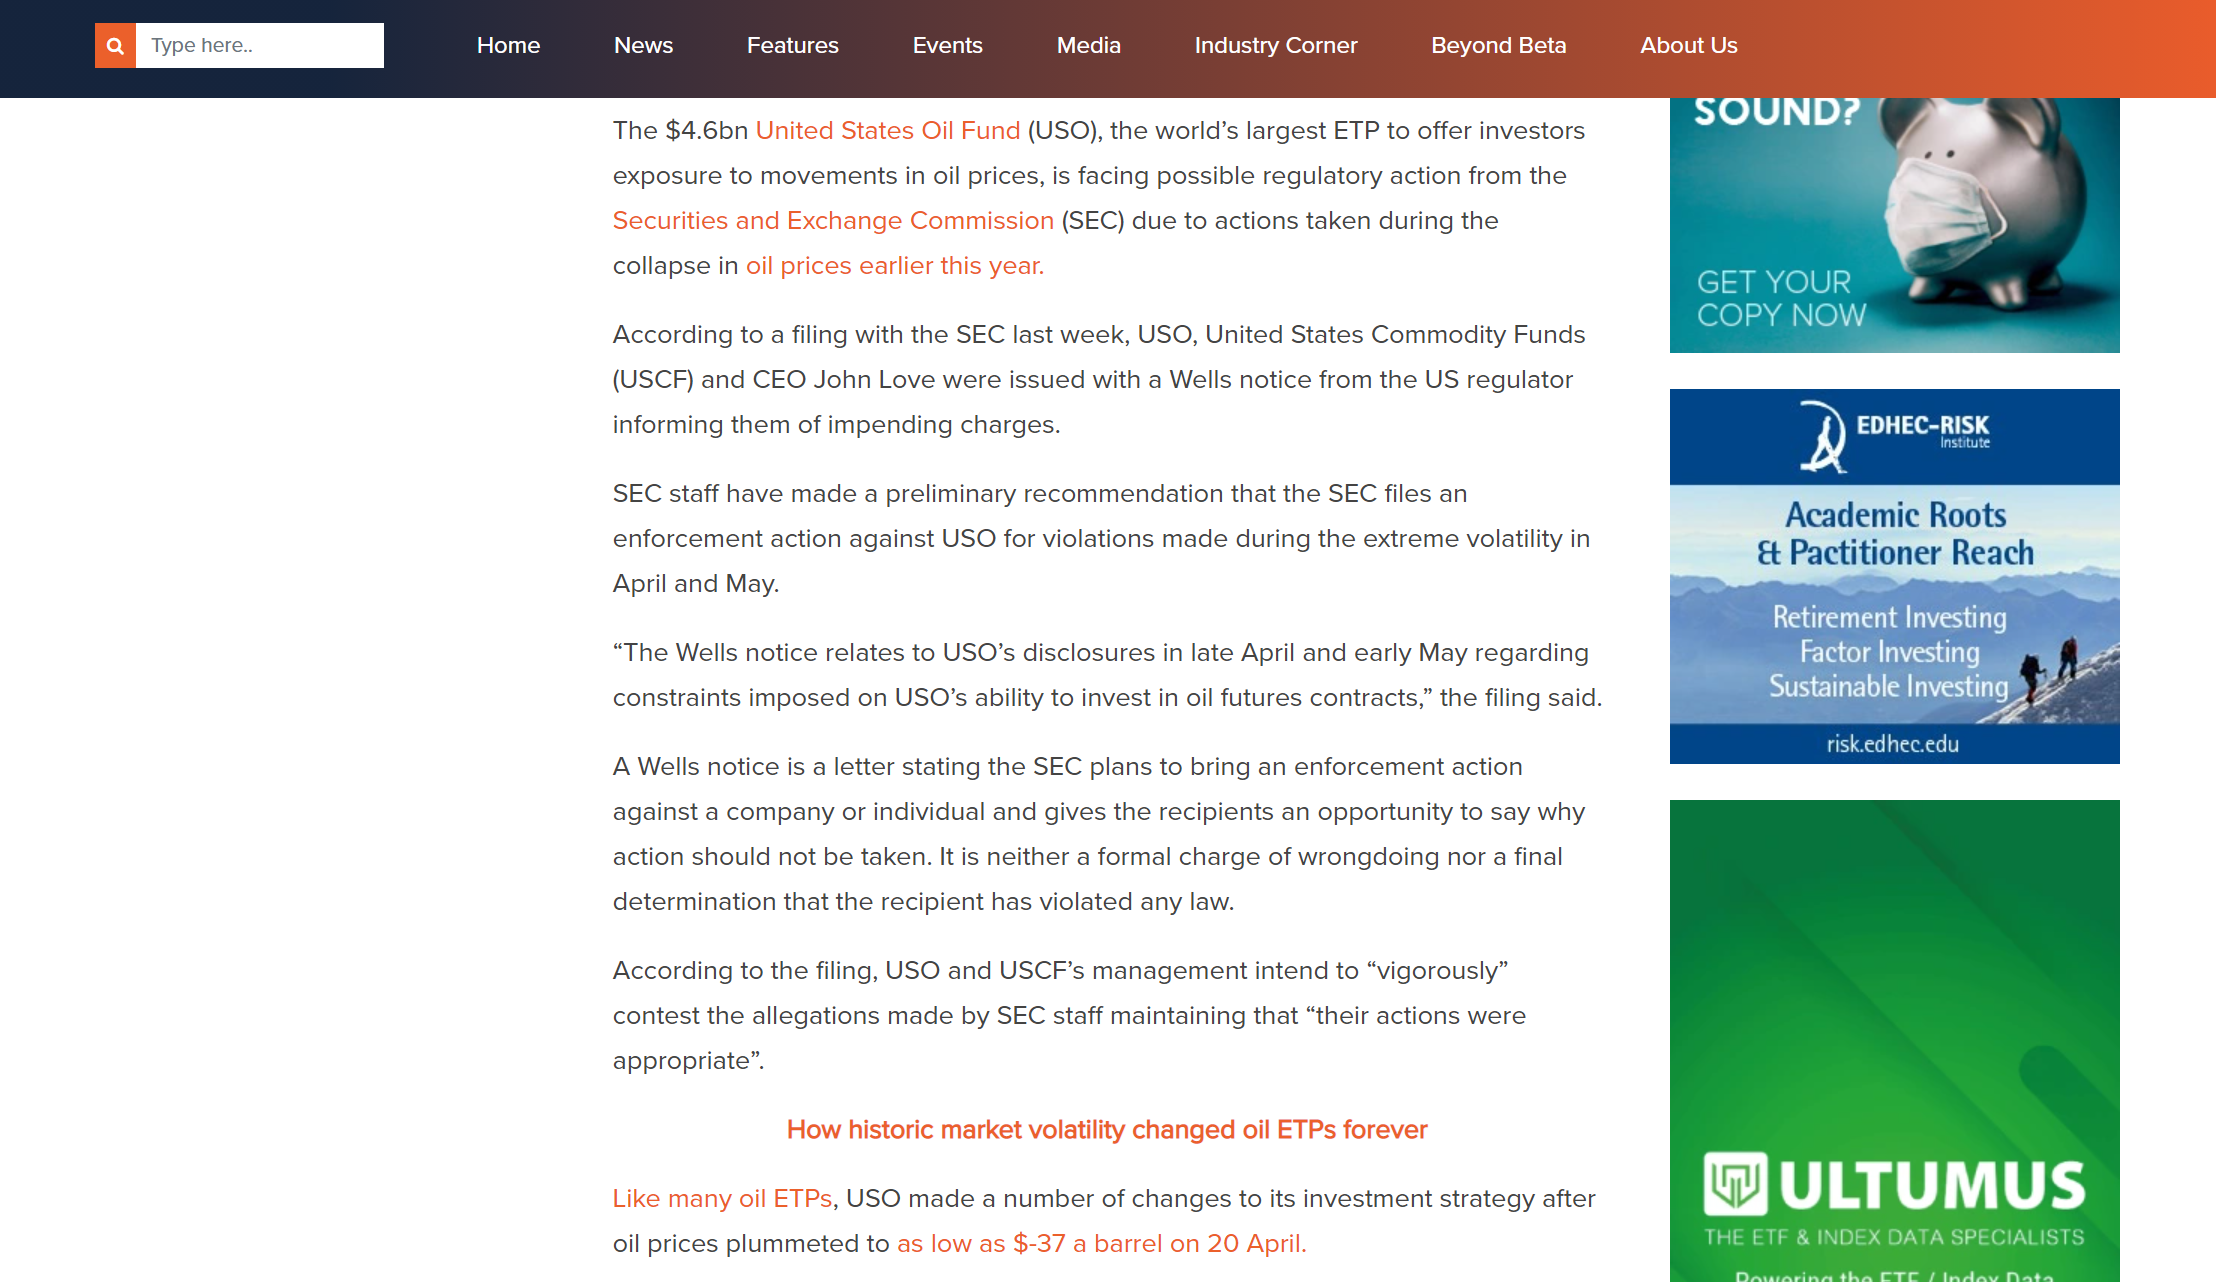Open the Events menu item
The image size is (2216, 1282).
point(947,45)
